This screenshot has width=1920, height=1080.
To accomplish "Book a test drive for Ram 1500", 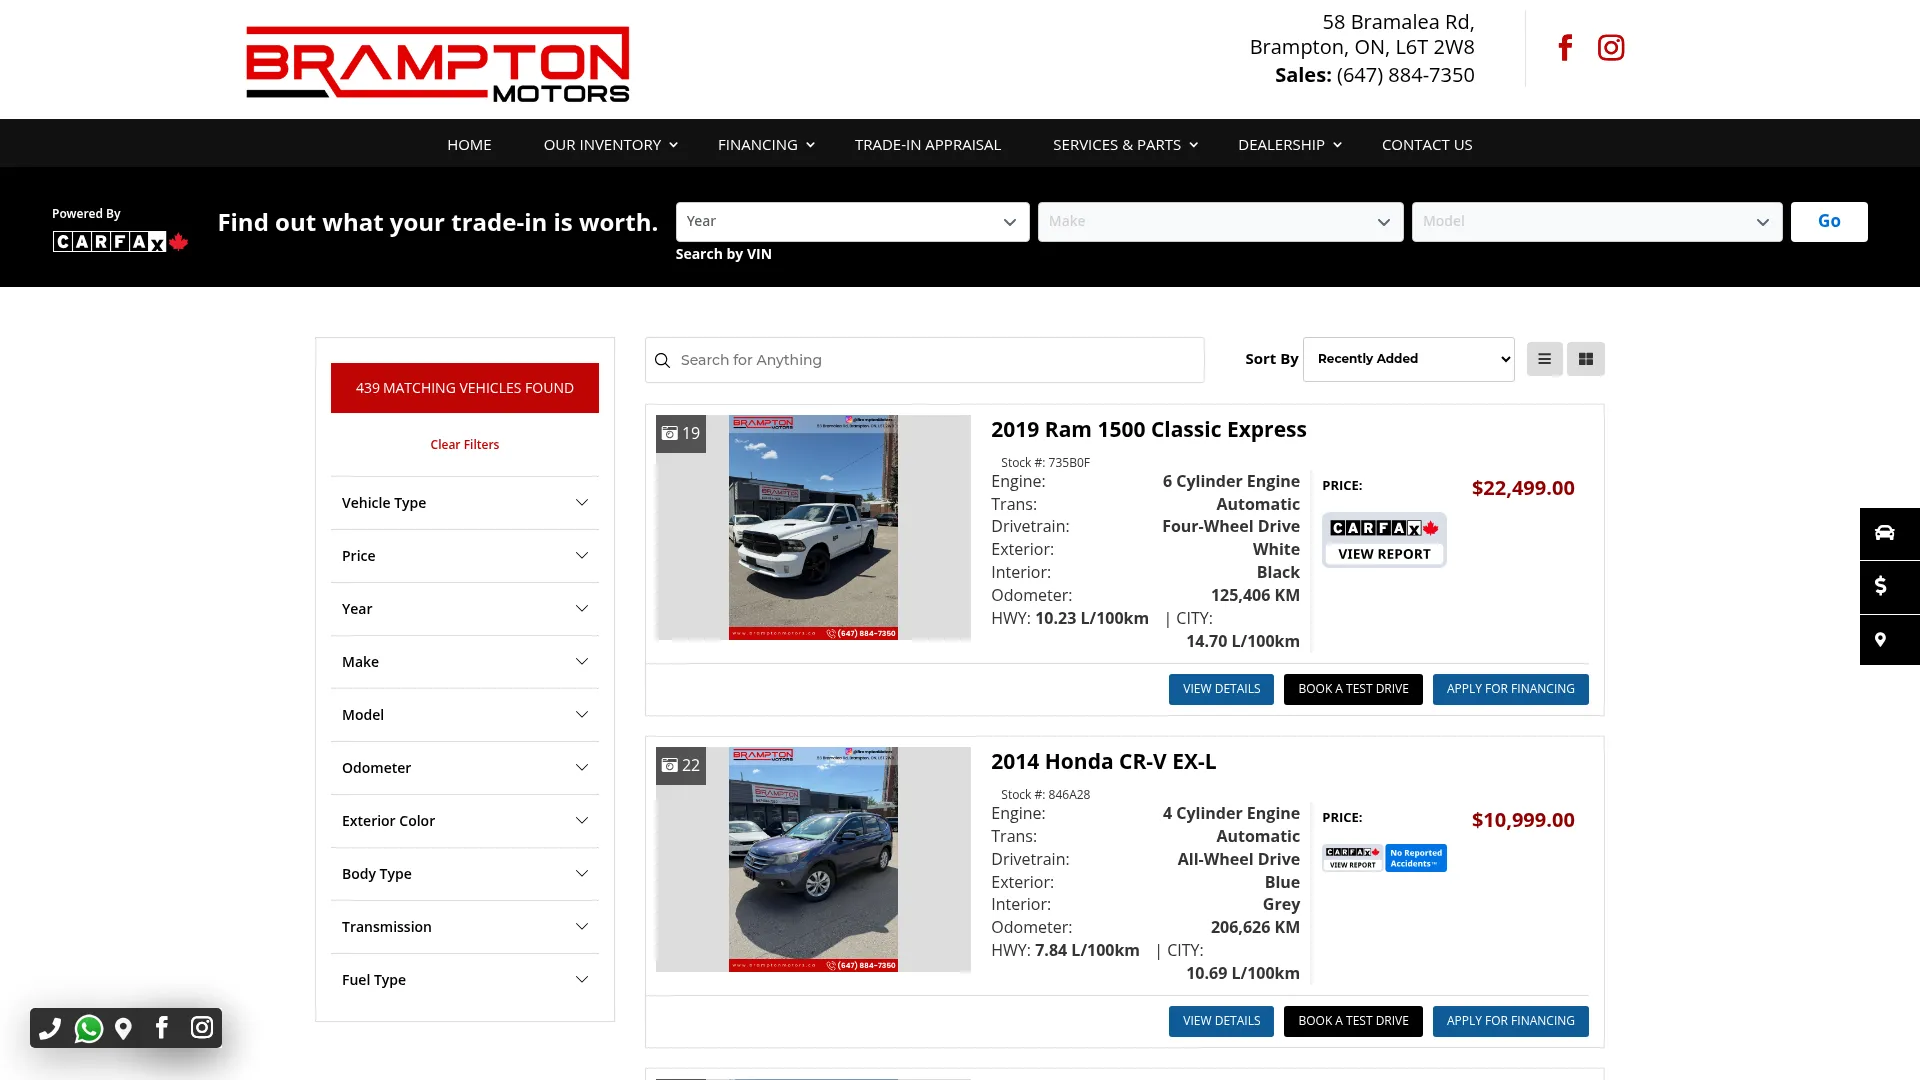I will [x=1353, y=689].
